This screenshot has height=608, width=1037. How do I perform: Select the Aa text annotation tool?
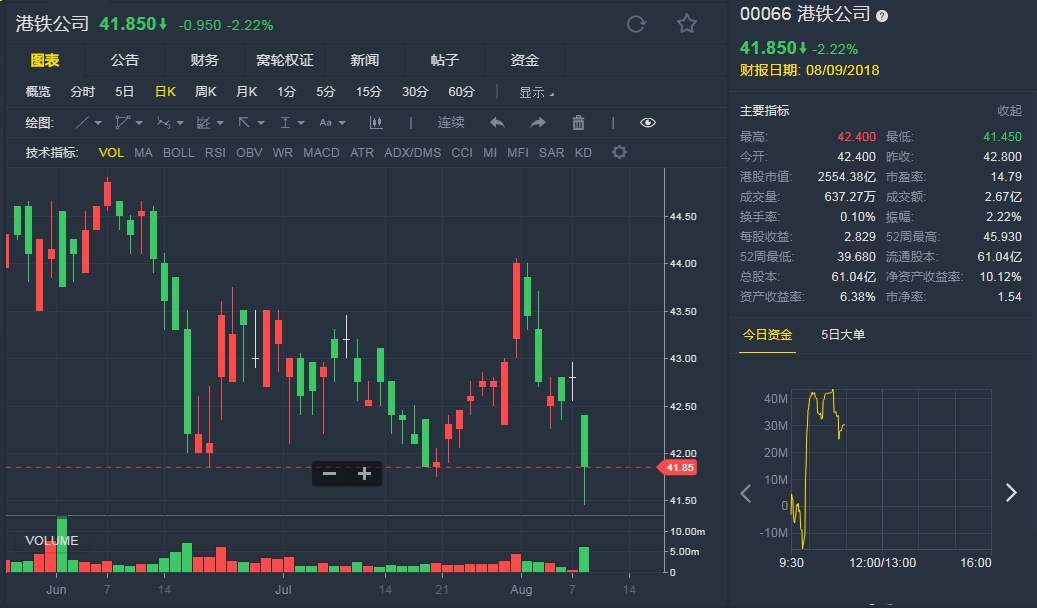(325, 122)
